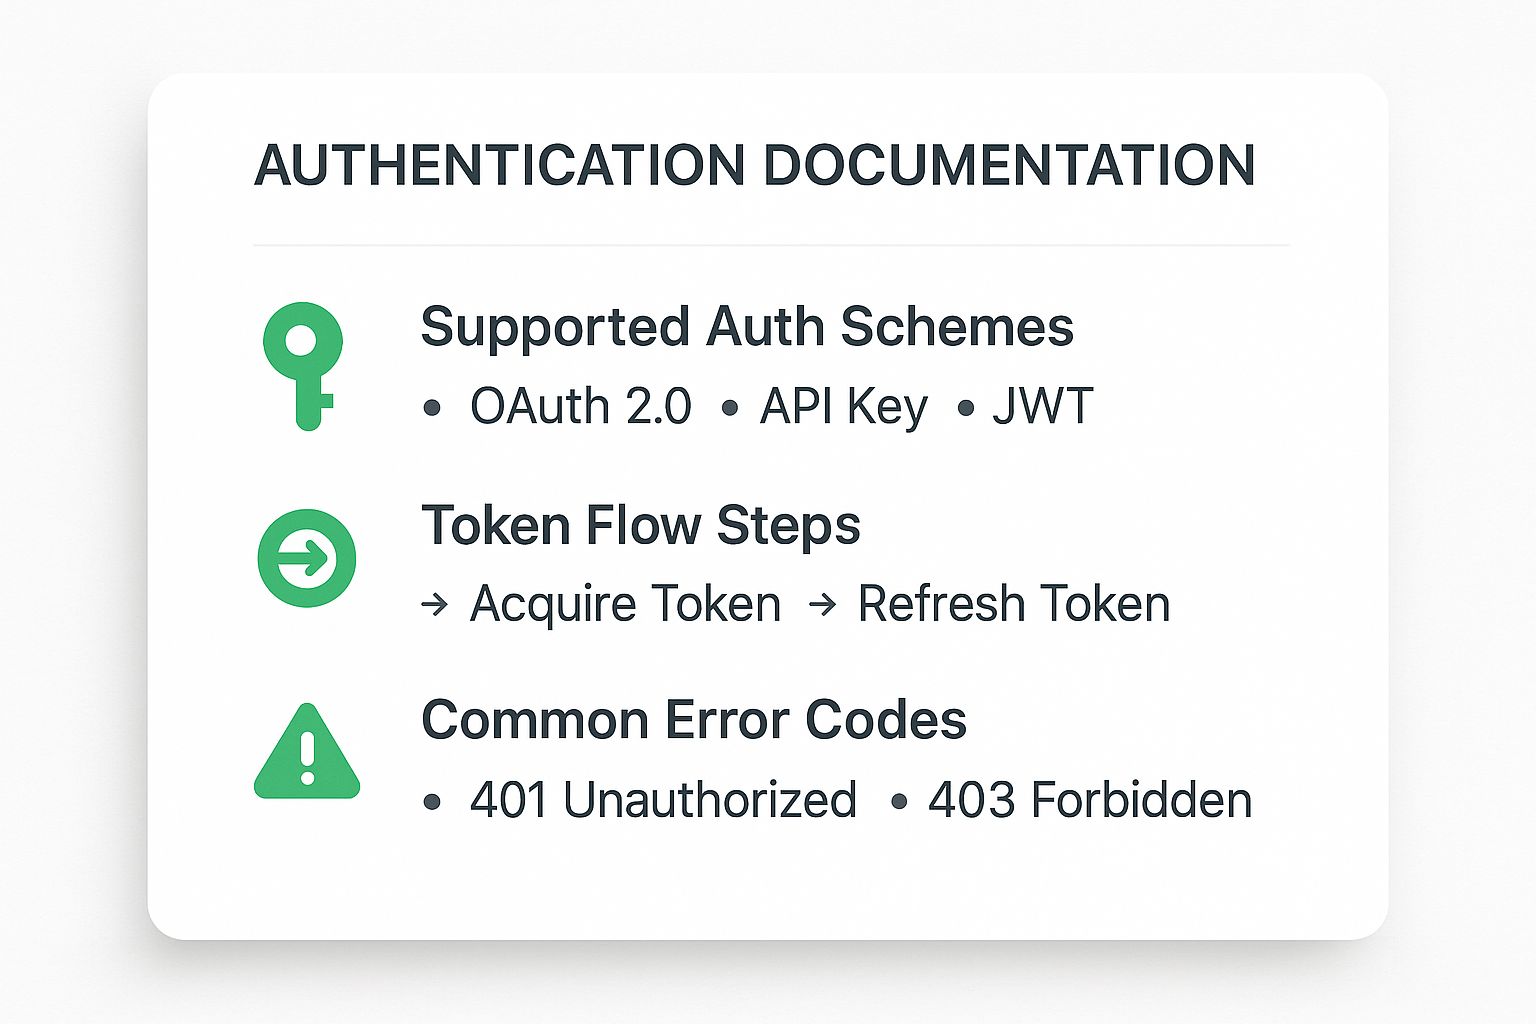Open the Common Error Codes section

point(693,720)
